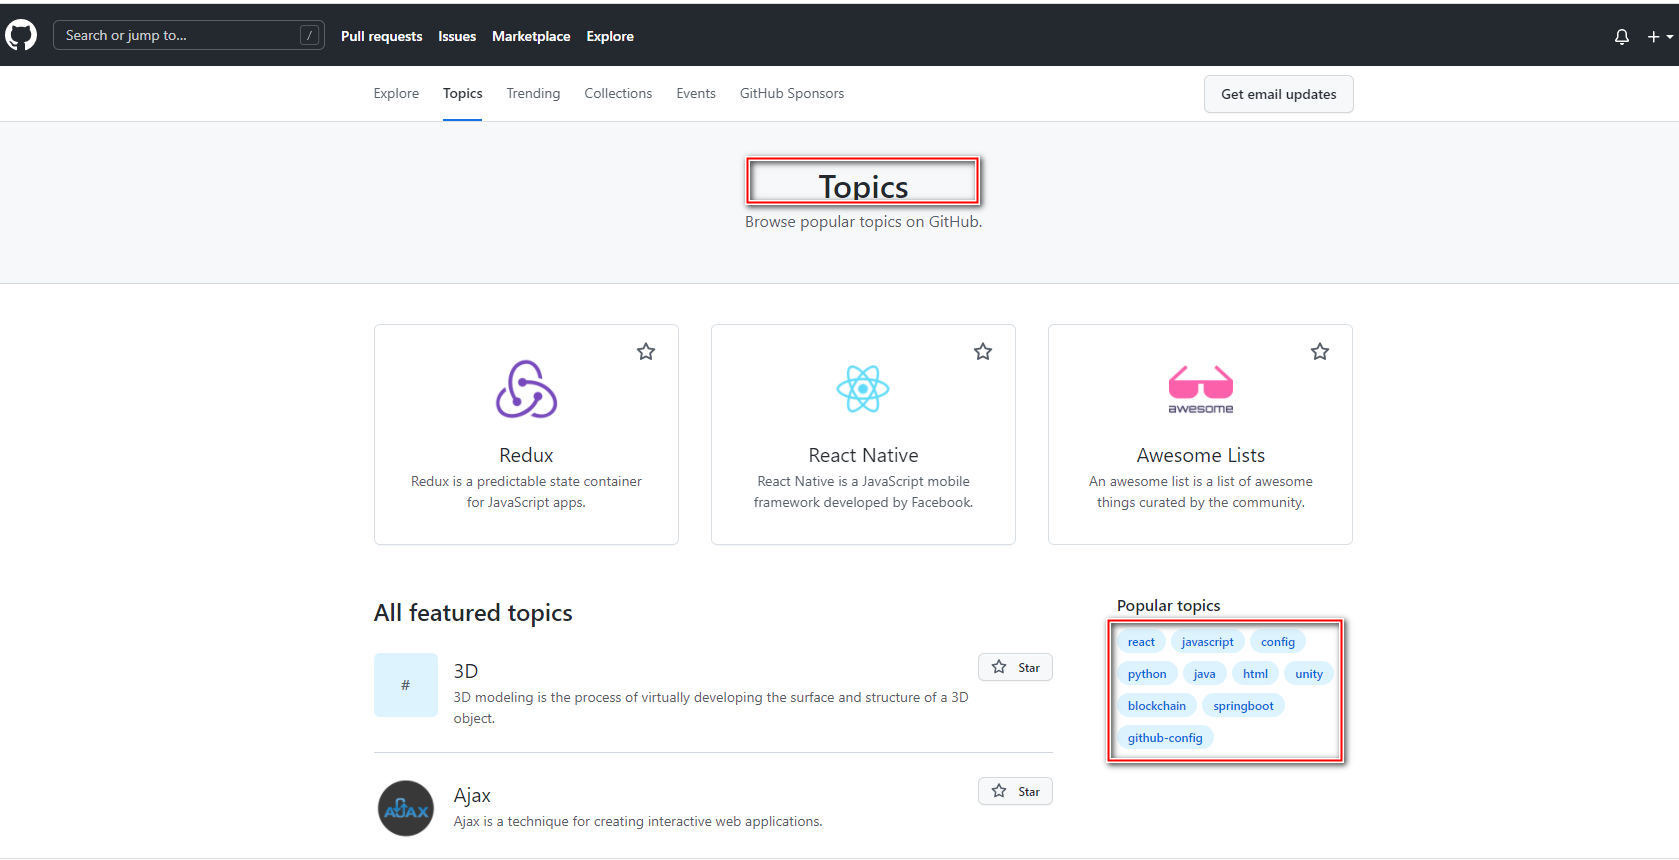Go to Marketplace in header
Screen dimensions: 1679x860
(531, 36)
